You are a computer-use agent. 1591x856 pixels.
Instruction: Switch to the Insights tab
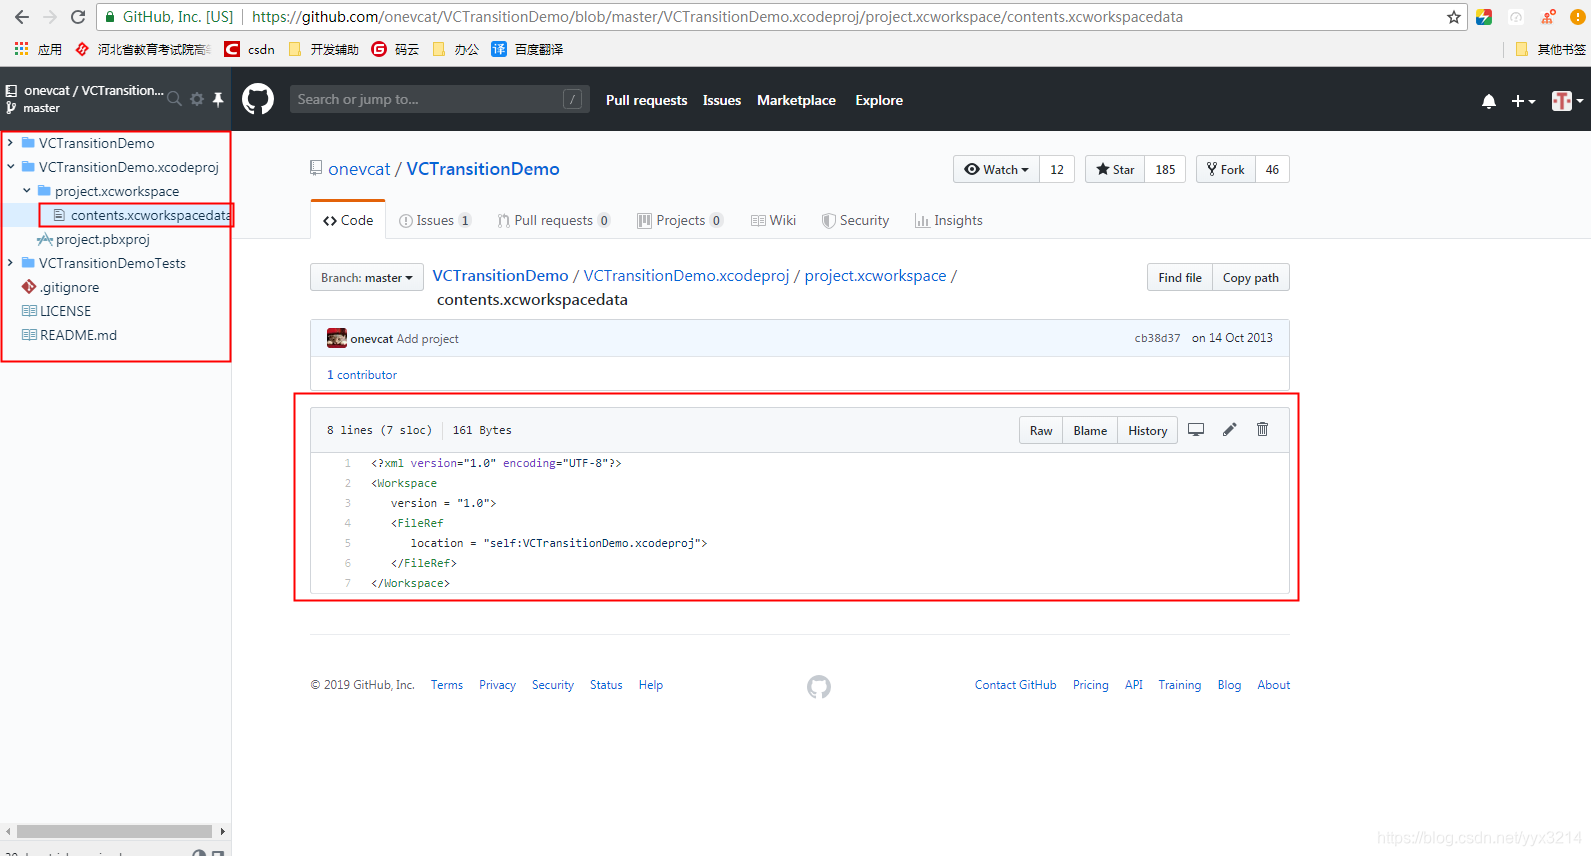[x=949, y=220]
